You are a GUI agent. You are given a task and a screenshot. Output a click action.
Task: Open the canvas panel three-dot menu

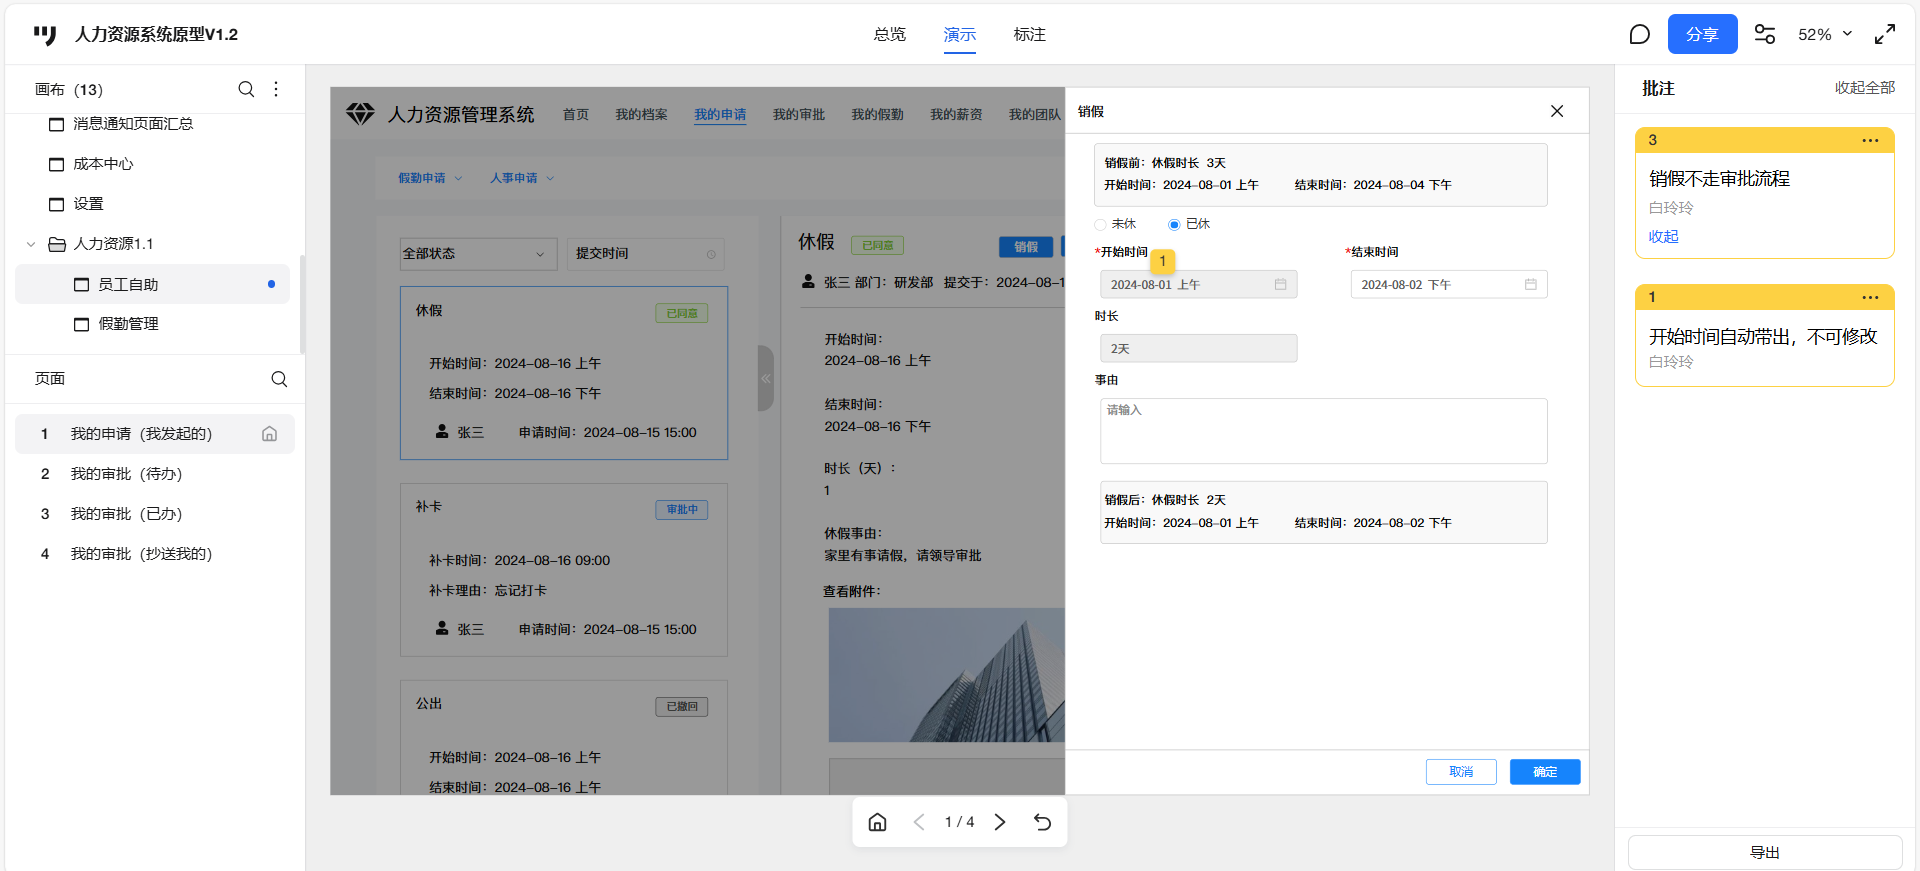(276, 89)
